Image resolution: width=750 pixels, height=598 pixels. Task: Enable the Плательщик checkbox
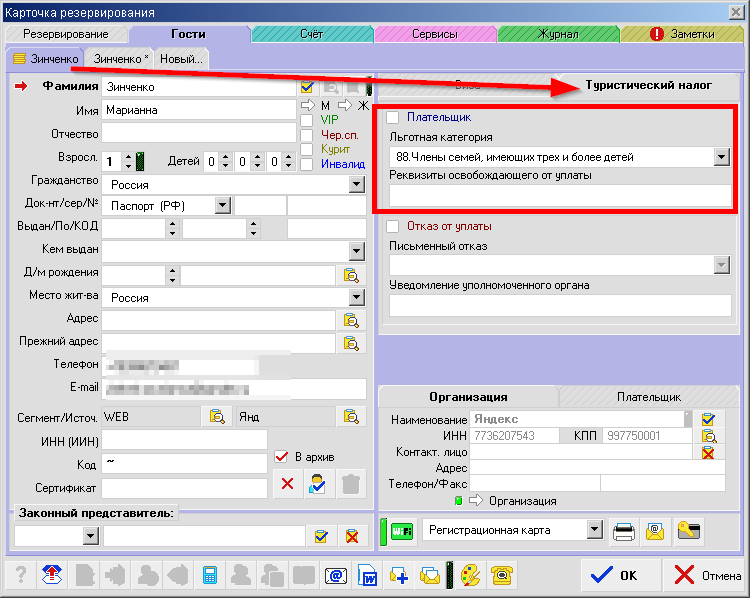[x=392, y=117]
